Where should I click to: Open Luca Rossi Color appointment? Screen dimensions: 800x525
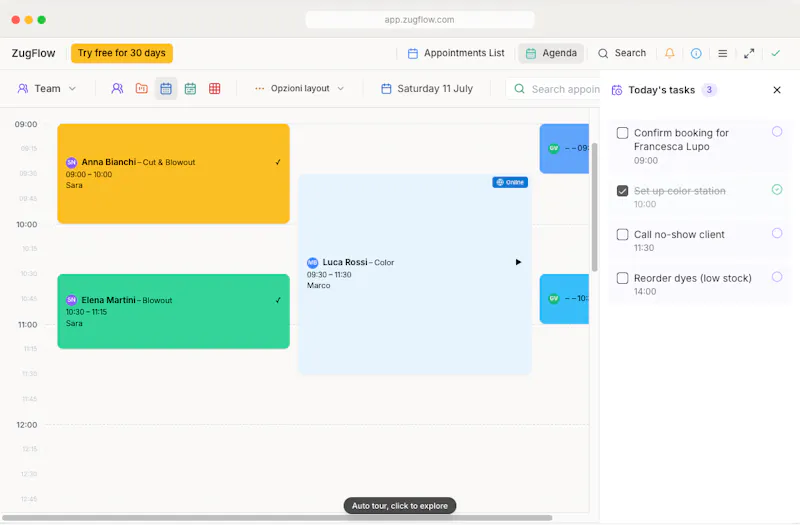tap(415, 274)
